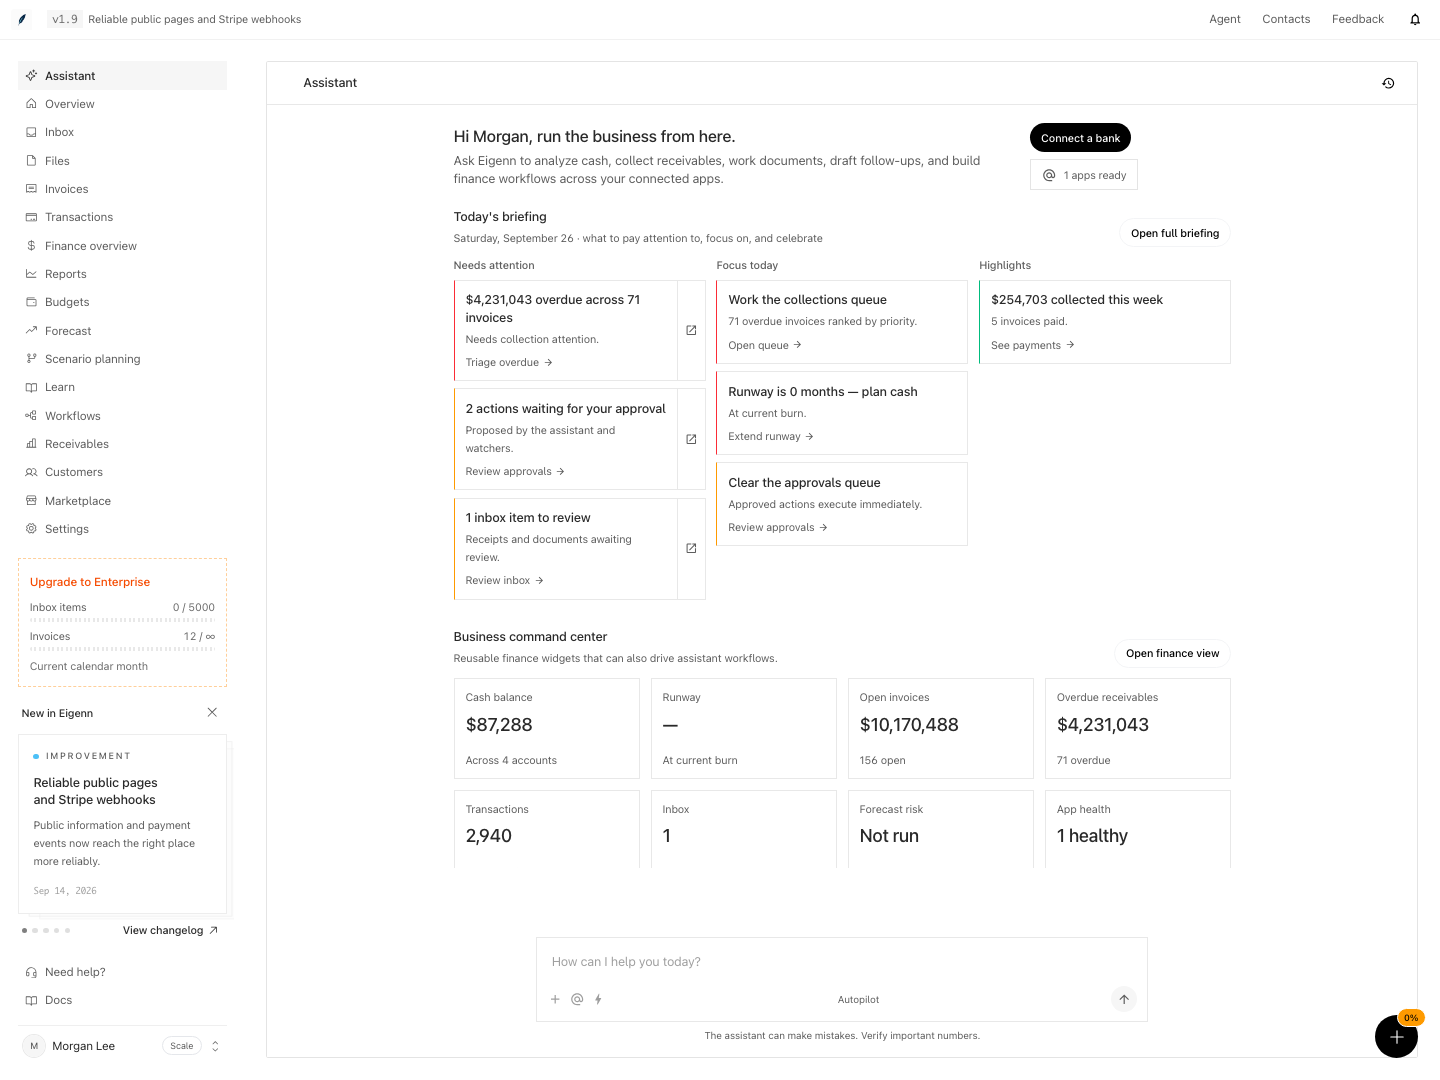Open assistant history clock icon
Image resolution: width=1440 pixels, height=1080 pixels.
(1388, 83)
